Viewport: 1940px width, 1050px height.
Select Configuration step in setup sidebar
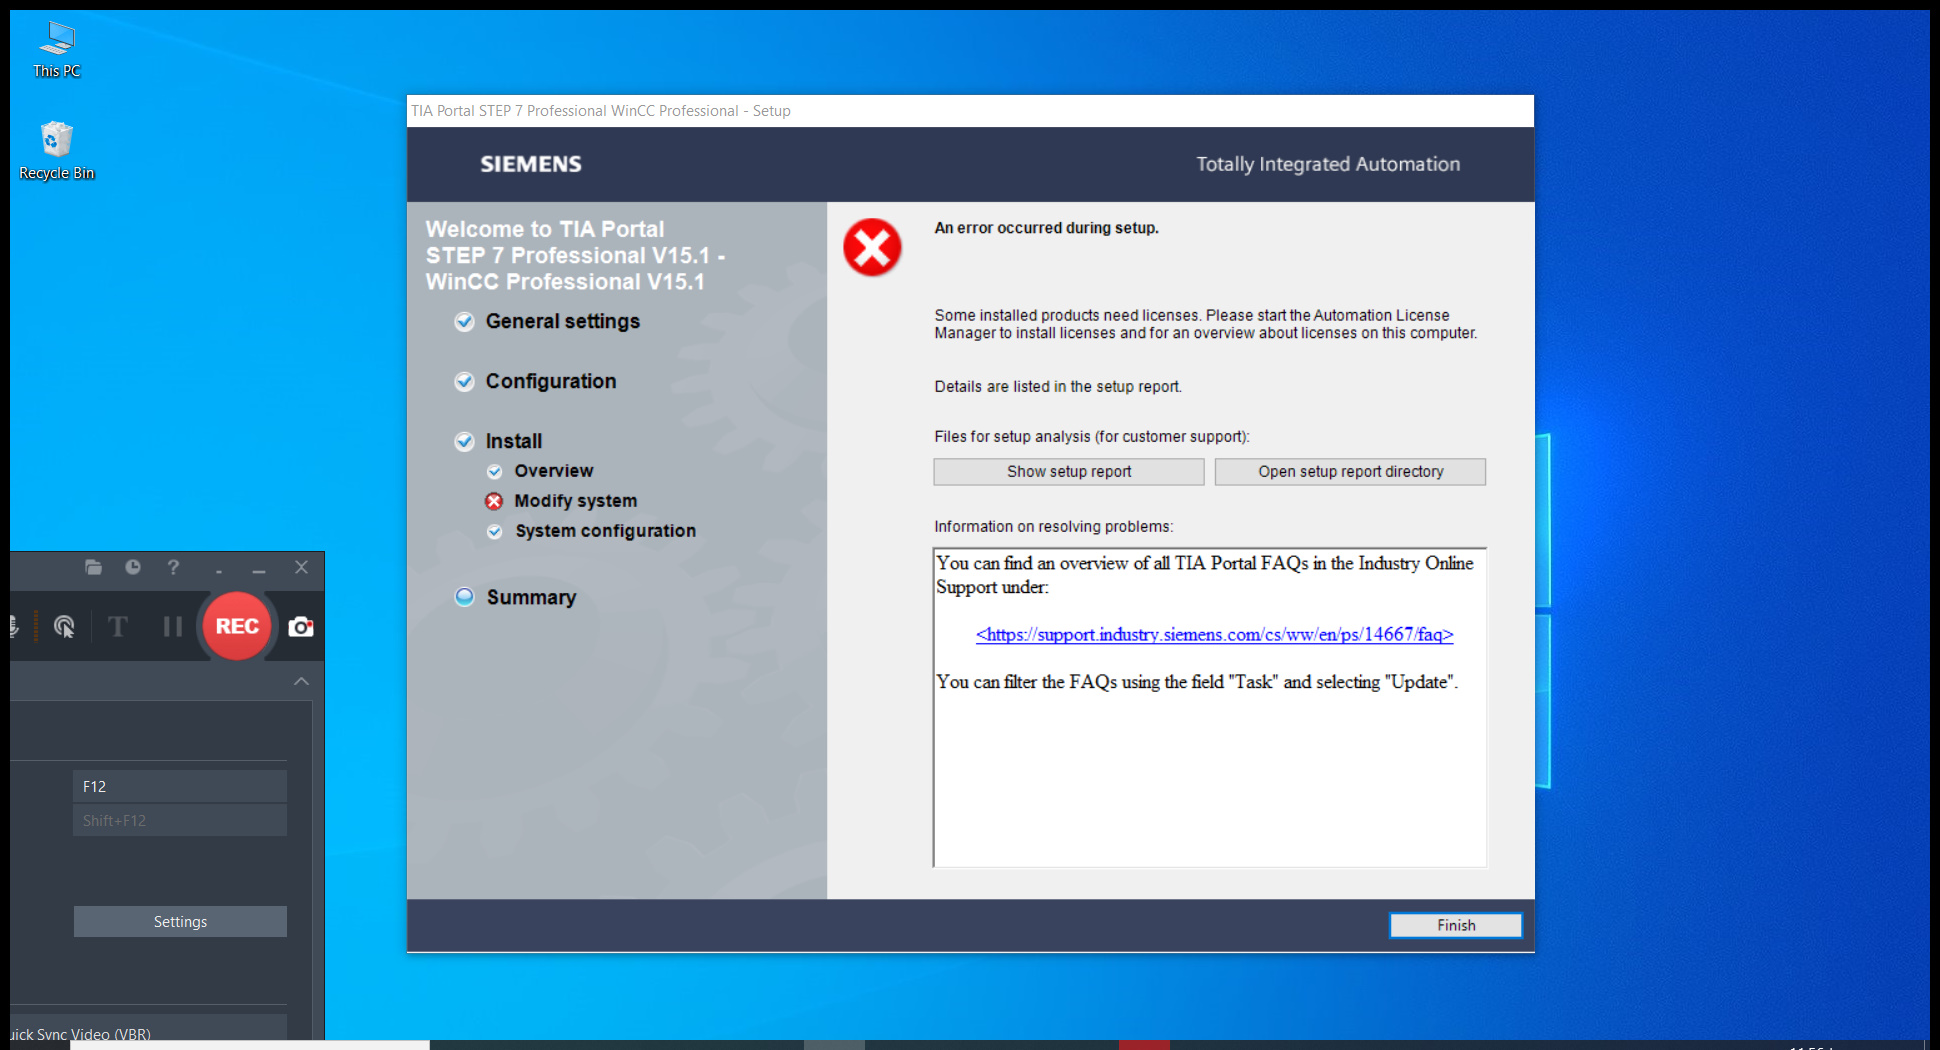pyautogui.click(x=551, y=381)
